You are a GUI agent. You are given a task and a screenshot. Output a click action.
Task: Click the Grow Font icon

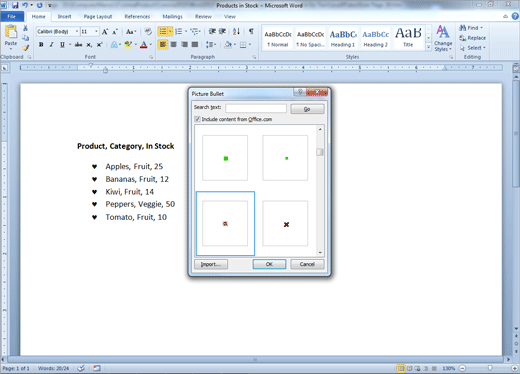coord(105,32)
